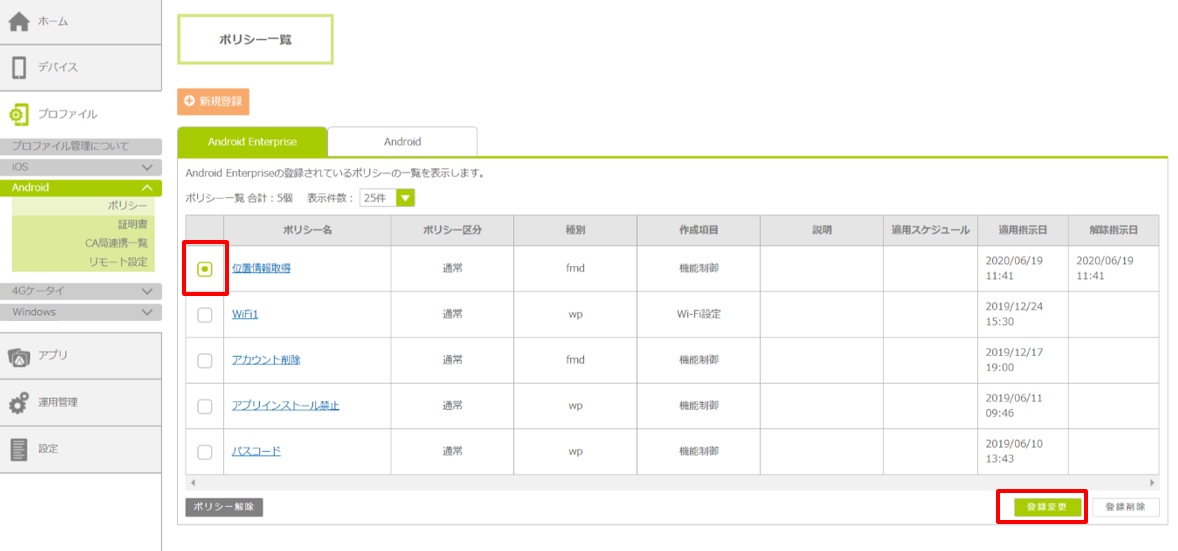Uncheck the 位置情報取得 policy checkbox
Image resolution: width=1178 pixels, height=551 pixels.
click(205, 269)
